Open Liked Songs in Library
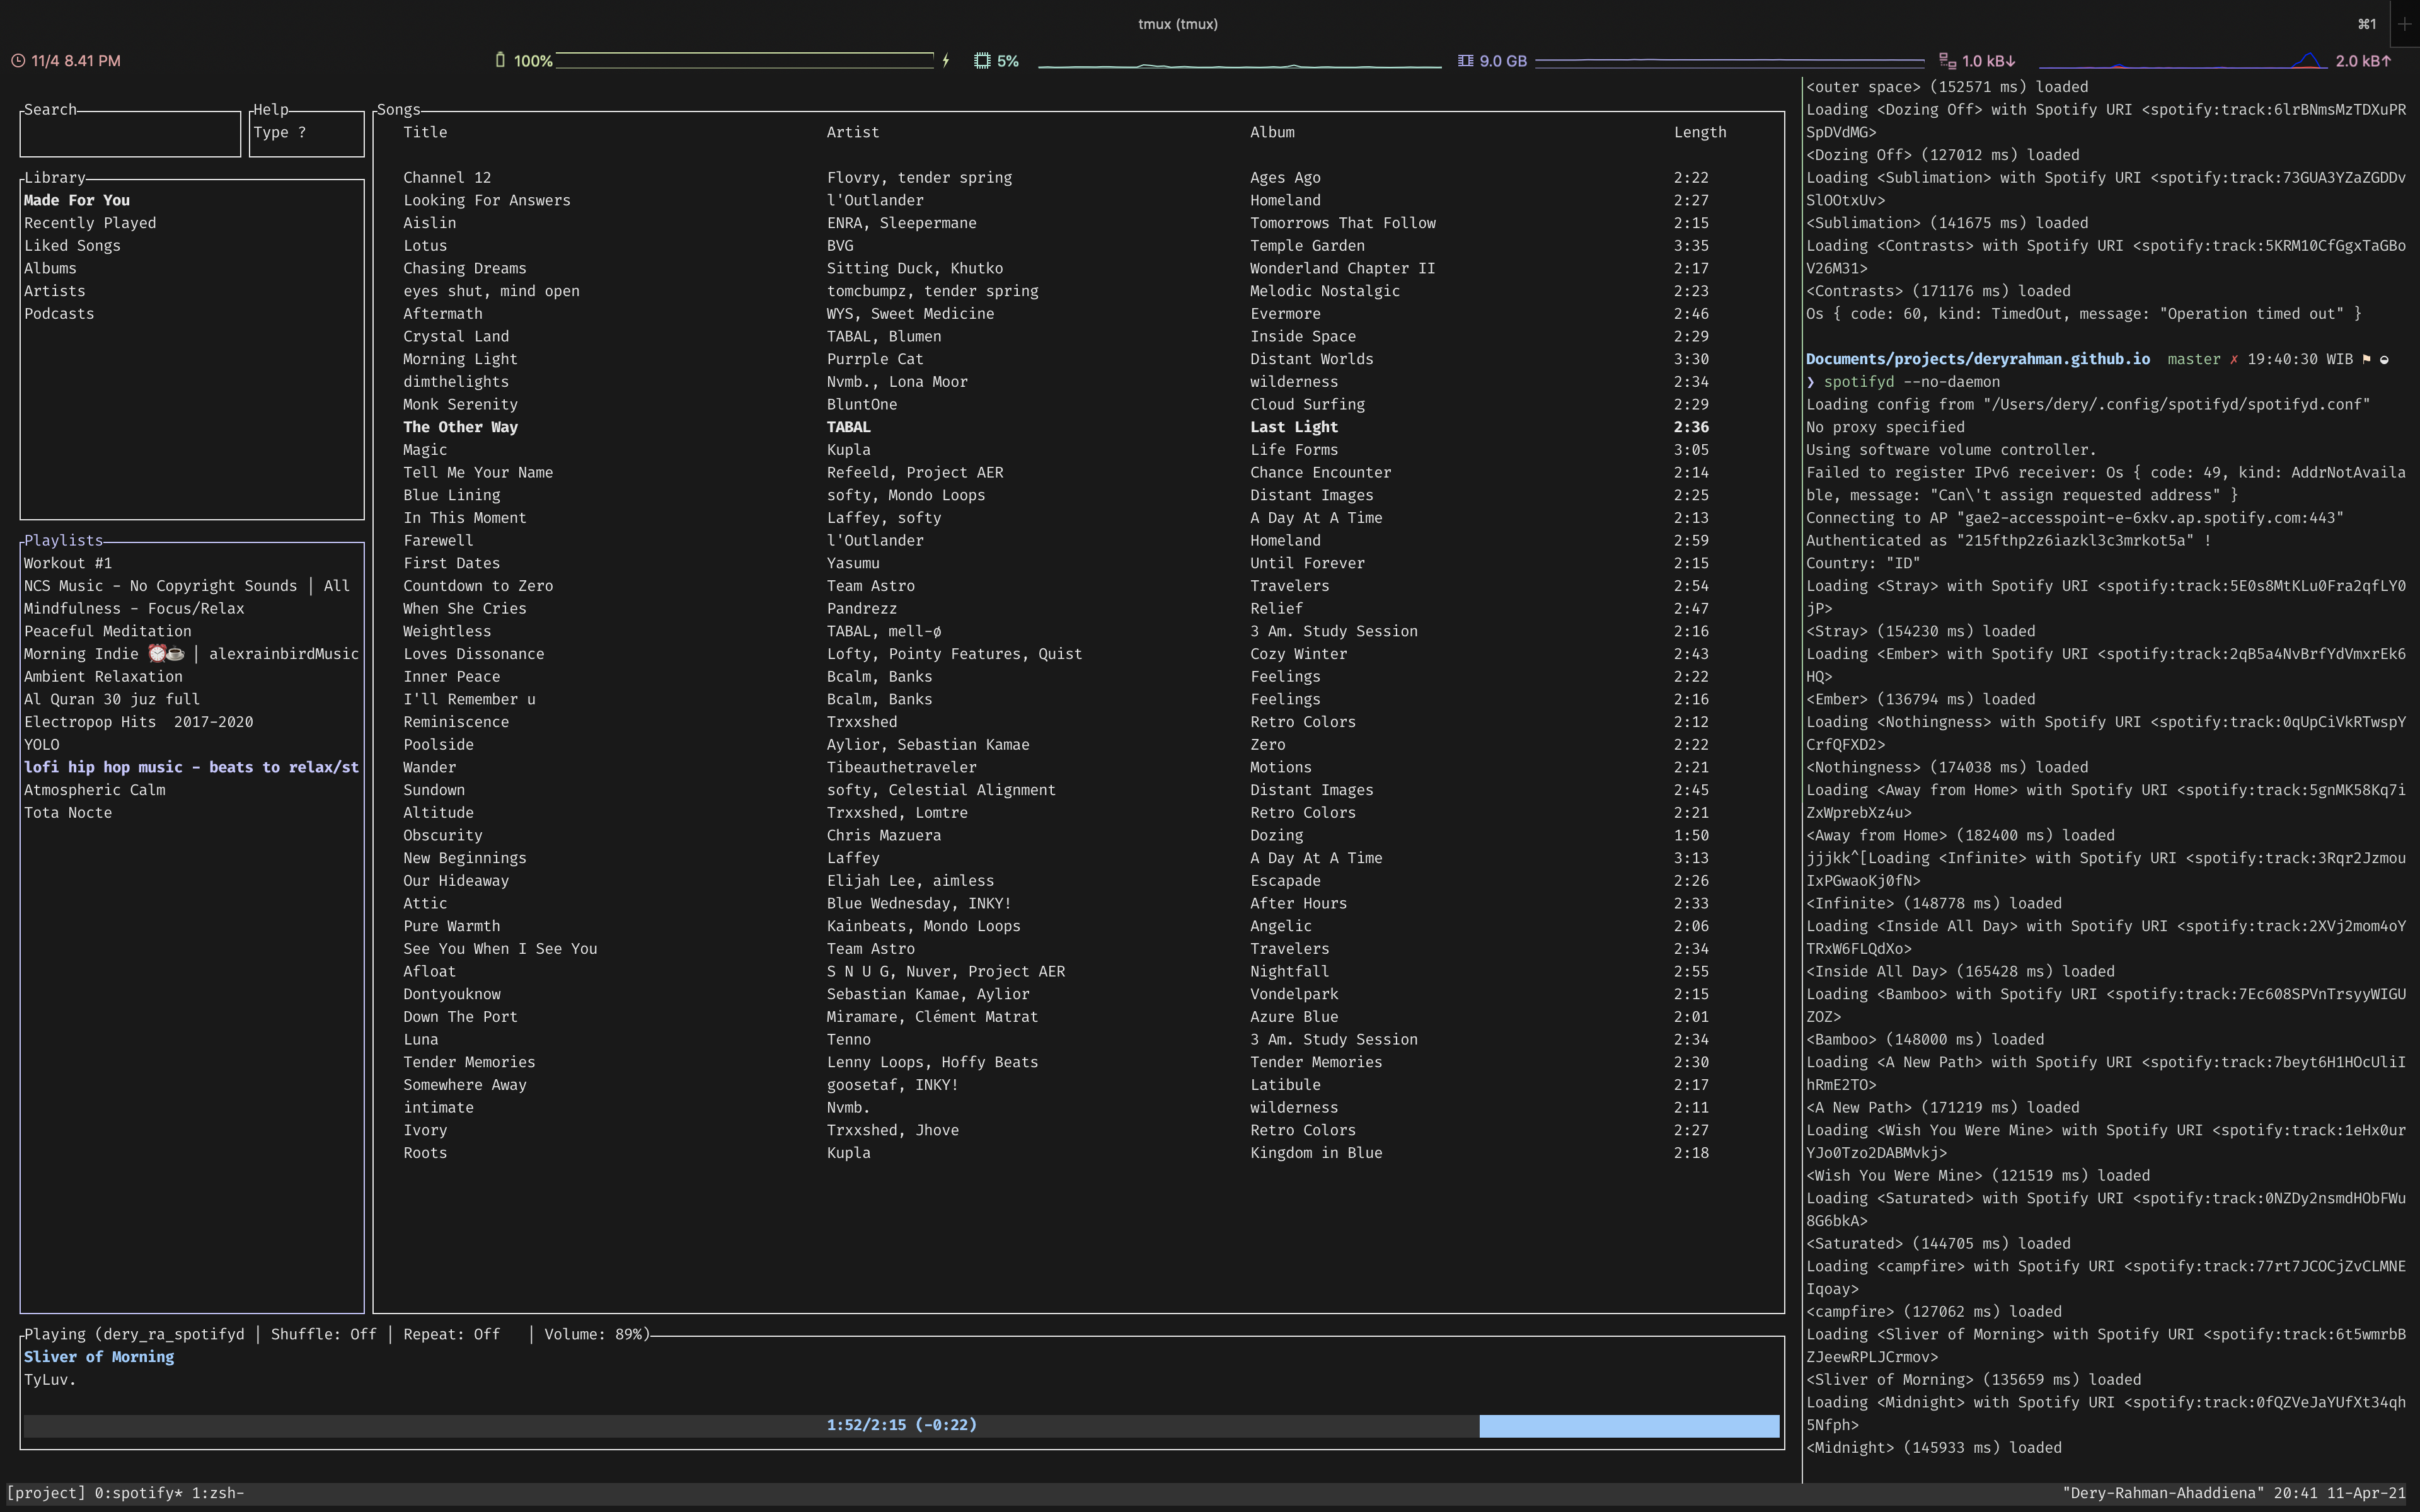Screen dimensions: 2420x1512 [72, 246]
